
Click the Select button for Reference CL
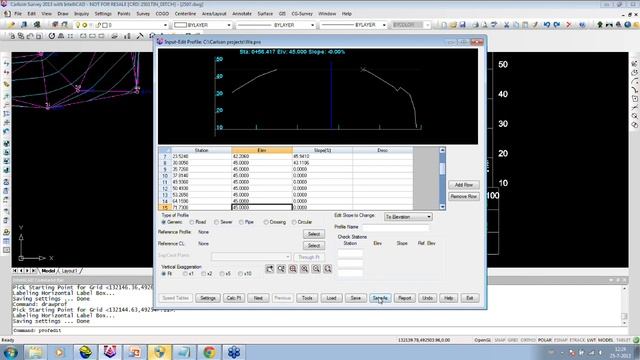[x=314, y=245]
